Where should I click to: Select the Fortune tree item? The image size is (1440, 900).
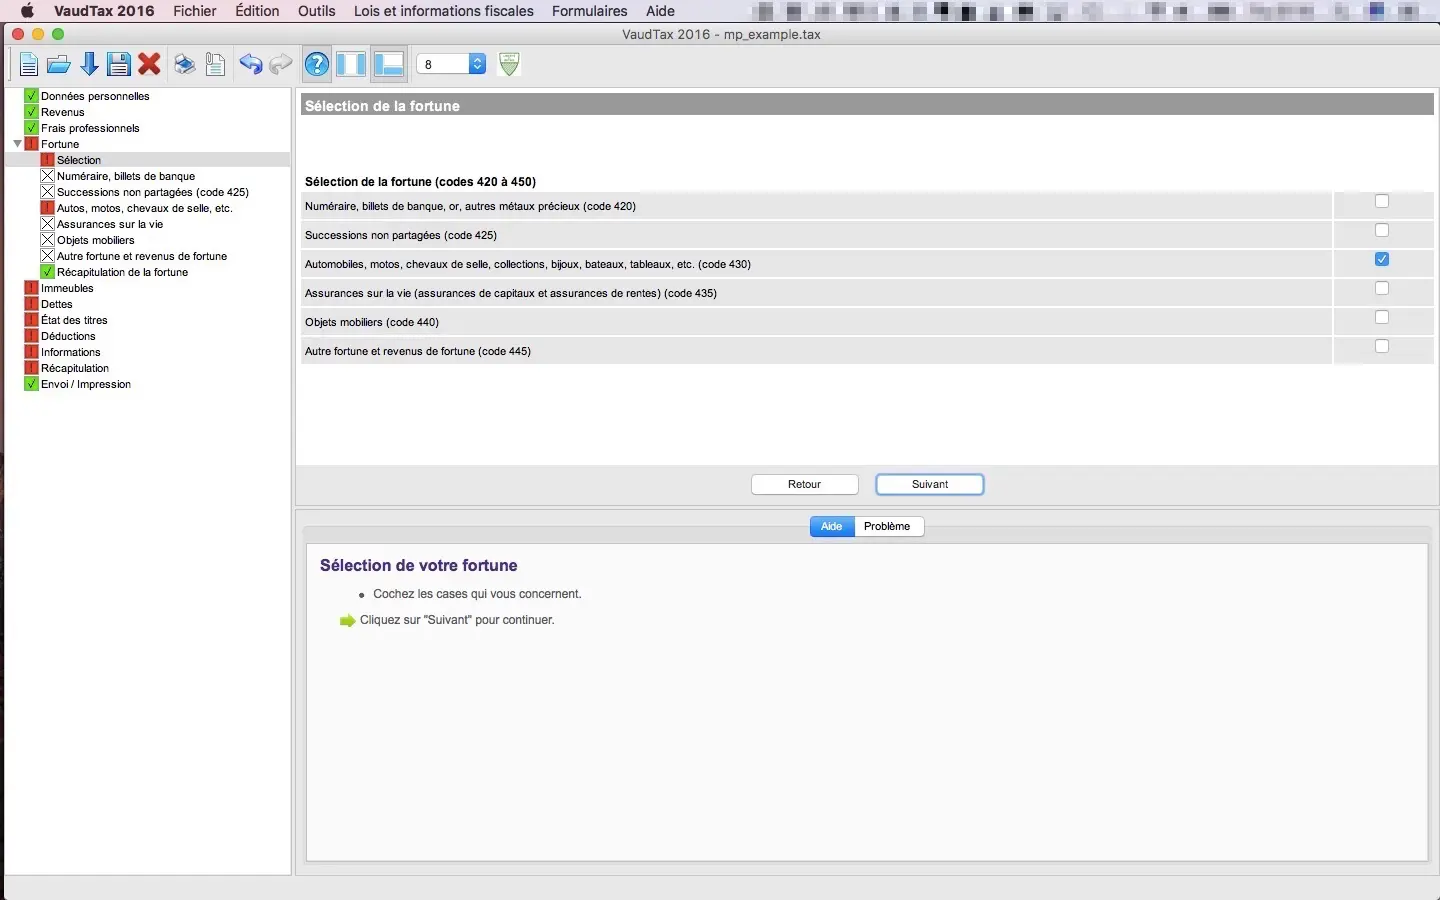coord(60,144)
